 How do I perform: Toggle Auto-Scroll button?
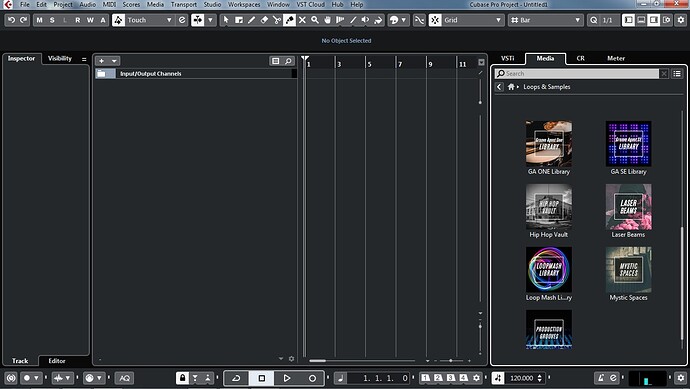pyautogui.click(x=198, y=20)
